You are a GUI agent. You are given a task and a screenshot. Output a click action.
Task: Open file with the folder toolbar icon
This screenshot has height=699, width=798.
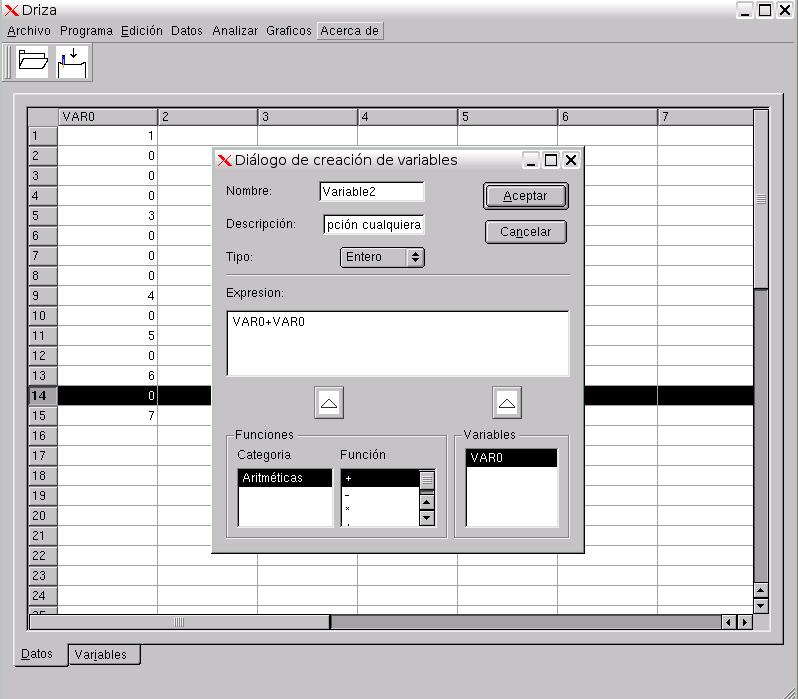[x=32, y=62]
